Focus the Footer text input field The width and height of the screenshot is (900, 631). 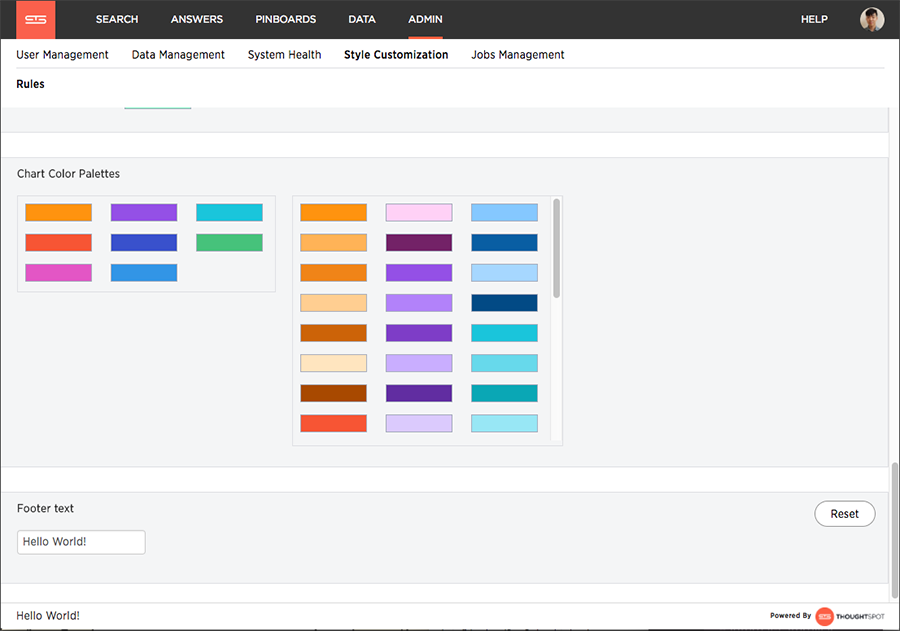click(x=81, y=542)
